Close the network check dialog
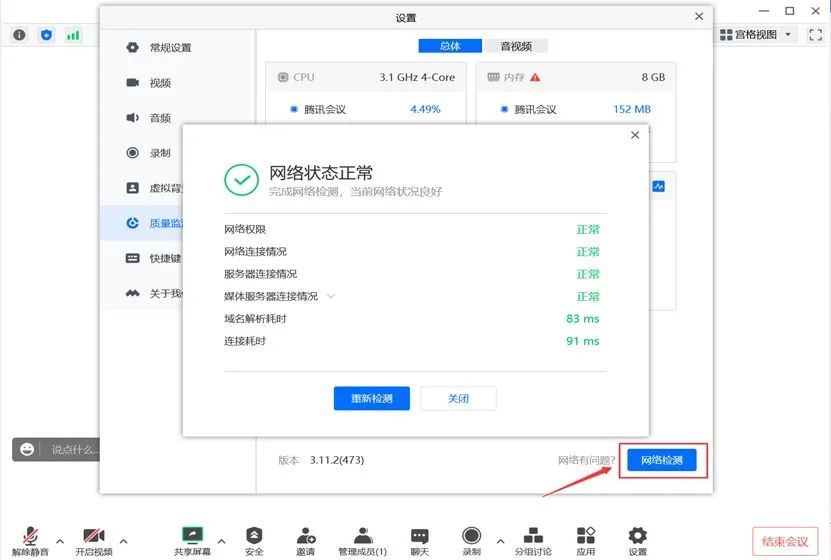The image size is (831, 560). pyautogui.click(x=635, y=135)
